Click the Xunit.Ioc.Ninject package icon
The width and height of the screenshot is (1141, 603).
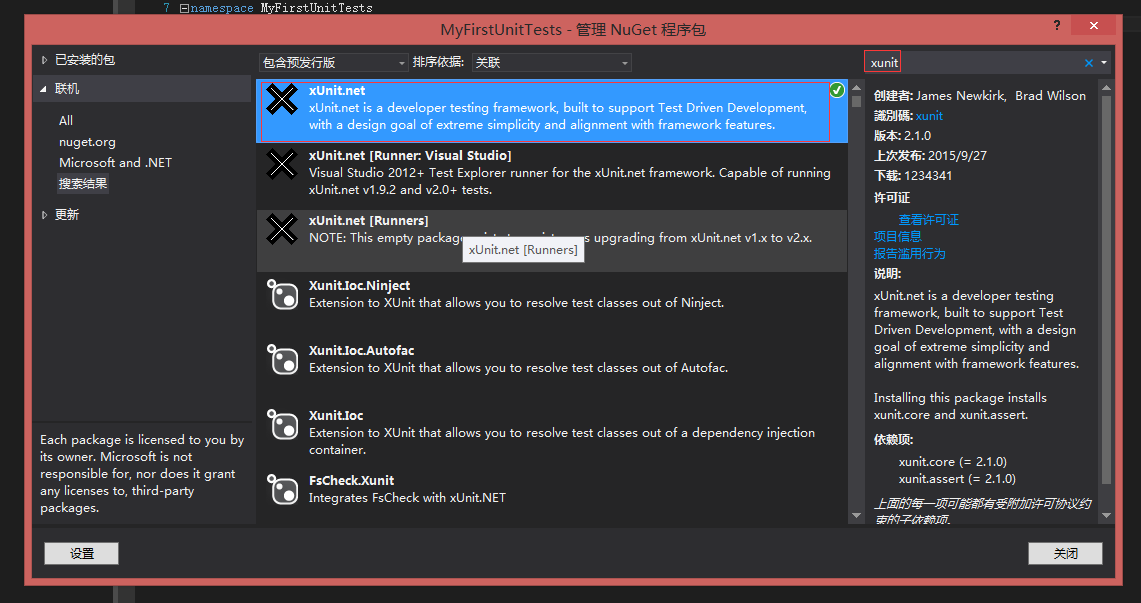(x=282, y=294)
